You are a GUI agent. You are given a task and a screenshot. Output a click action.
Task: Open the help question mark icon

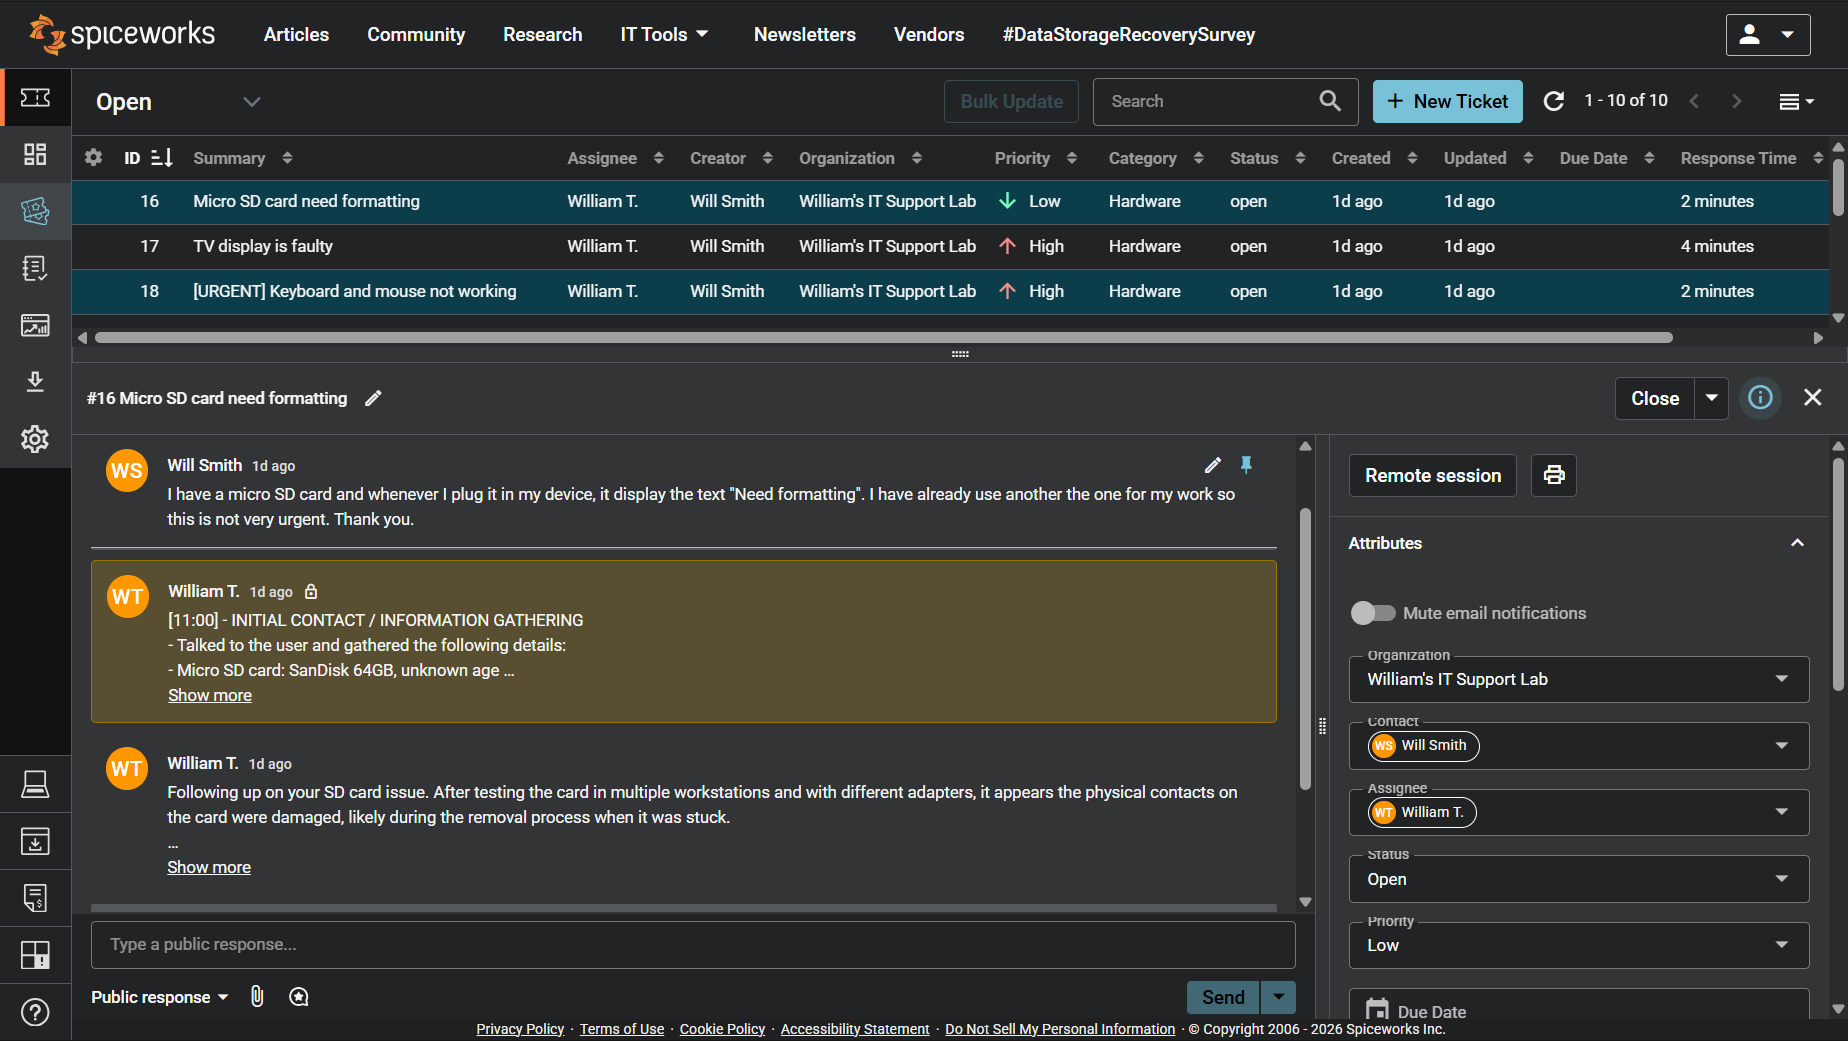coord(35,1012)
